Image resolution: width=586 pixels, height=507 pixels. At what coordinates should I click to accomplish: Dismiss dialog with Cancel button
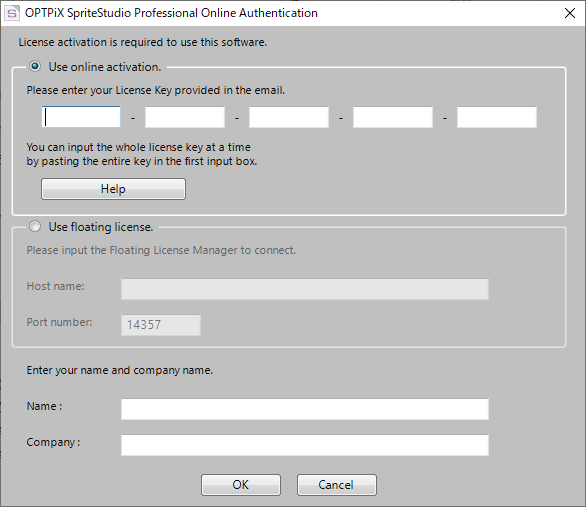coord(337,485)
